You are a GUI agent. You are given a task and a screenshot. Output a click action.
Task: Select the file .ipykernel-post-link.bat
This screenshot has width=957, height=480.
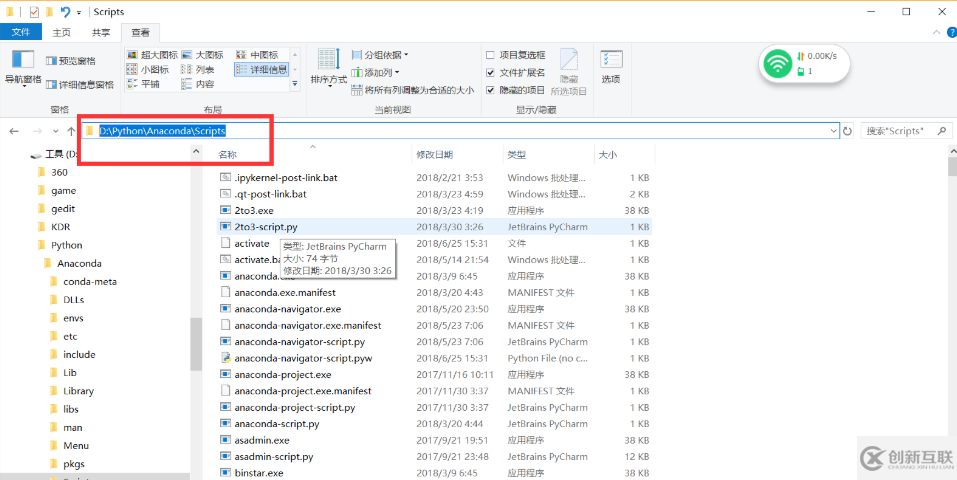[x=286, y=178]
